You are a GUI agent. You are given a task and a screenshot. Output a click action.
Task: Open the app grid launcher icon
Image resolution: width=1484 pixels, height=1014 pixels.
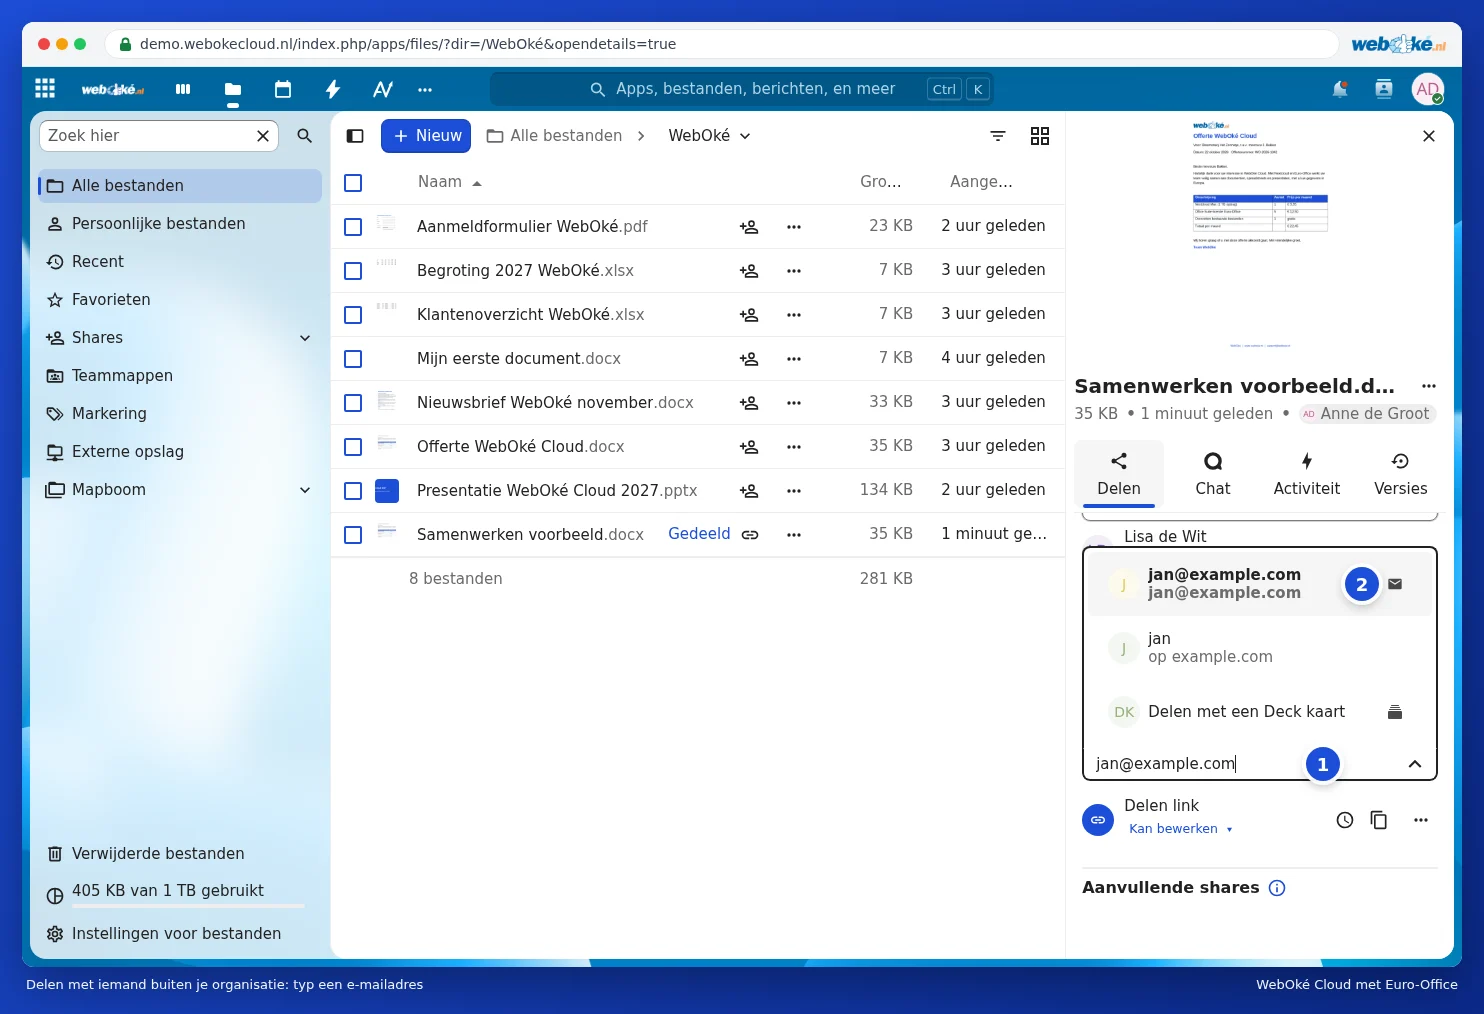[45, 88]
